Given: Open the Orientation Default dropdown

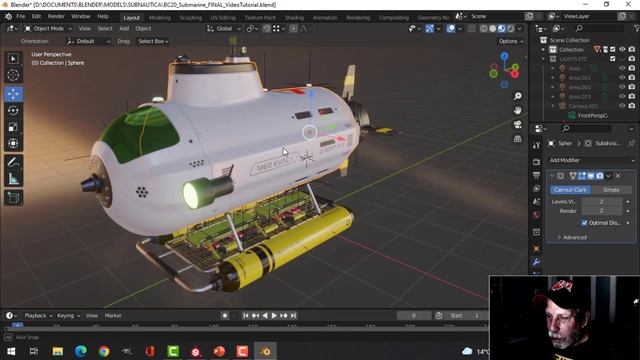Looking at the screenshot, I should [x=88, y=41].
